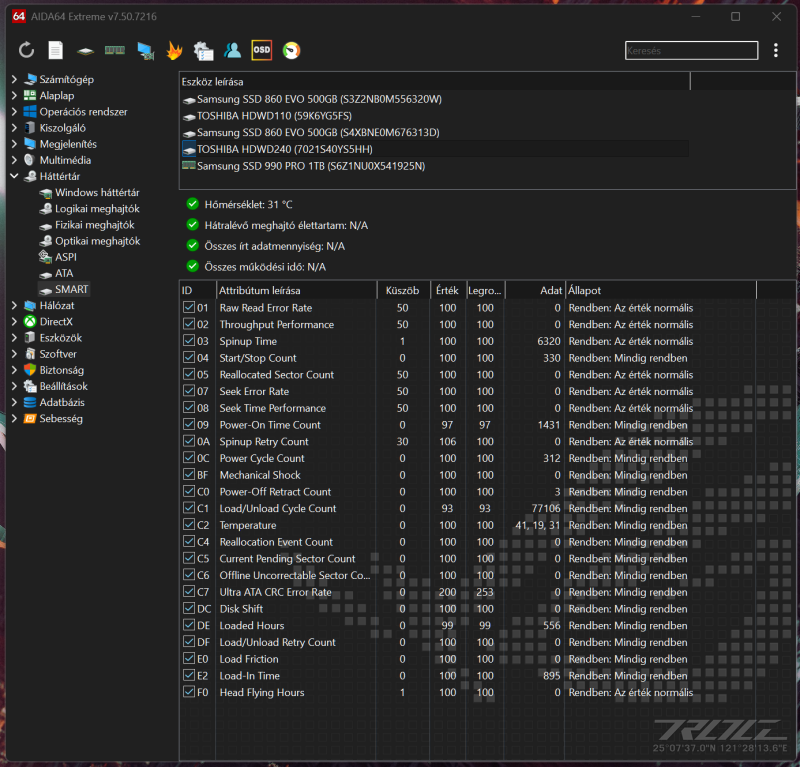Viewport: 800px width, 767px height.
Task: Click the Adatbázis database icon
Action: [30, 402]
